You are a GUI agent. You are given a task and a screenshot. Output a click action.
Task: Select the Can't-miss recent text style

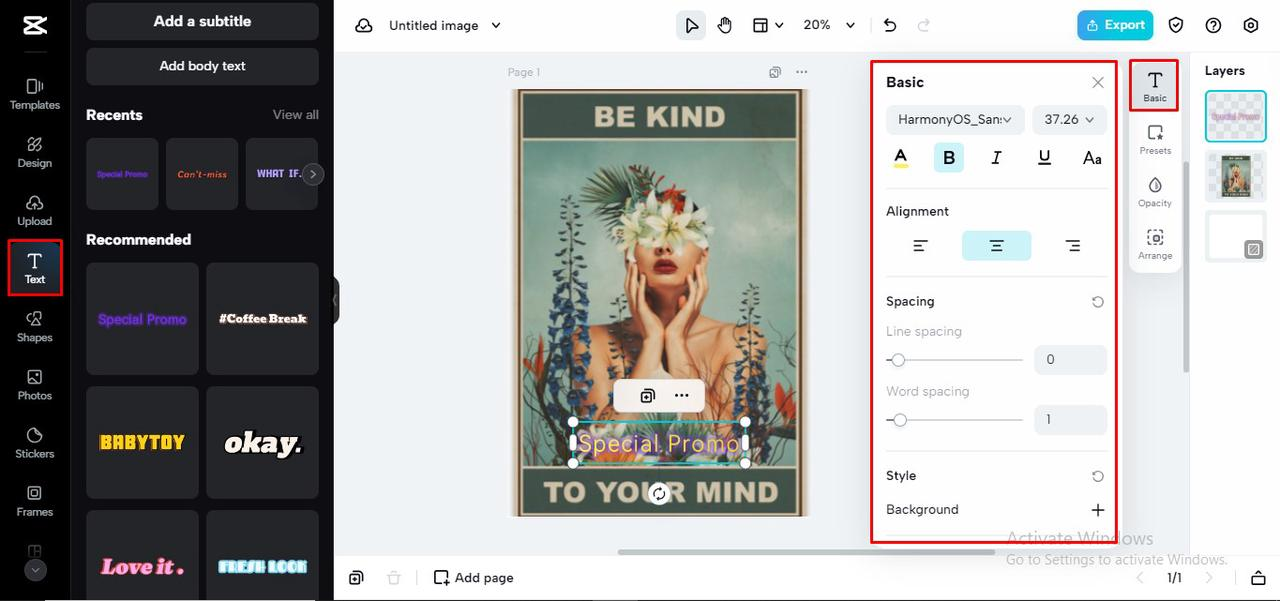click(x=202, y=174)
